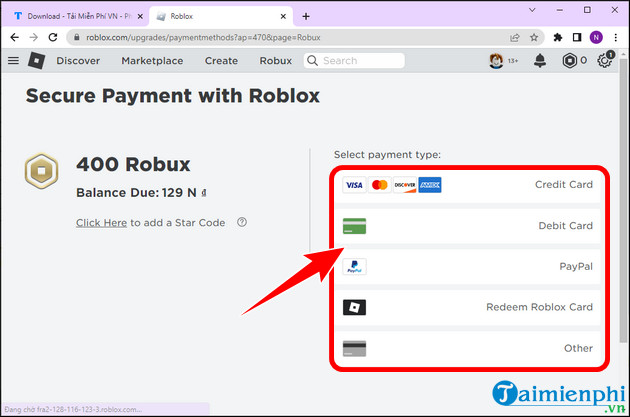The width and height of the screenshot is (630, 417).
Task: Click the 400 Robux heading text
Action: (x=133, y=164)
